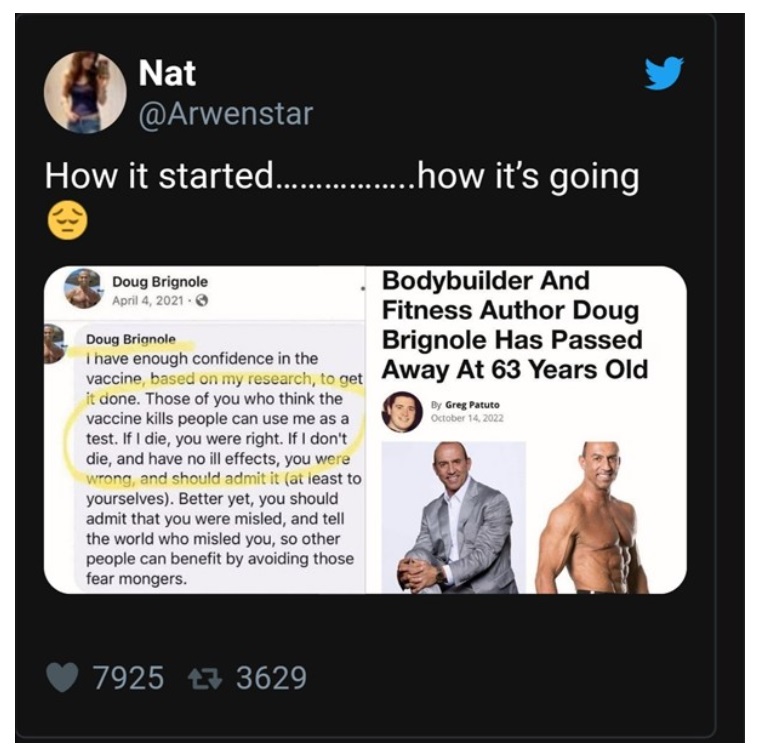This screenshot has width=761, height=756.
Task: Click the October 14, 2022 article date
Action: click(x=467, y=418)
